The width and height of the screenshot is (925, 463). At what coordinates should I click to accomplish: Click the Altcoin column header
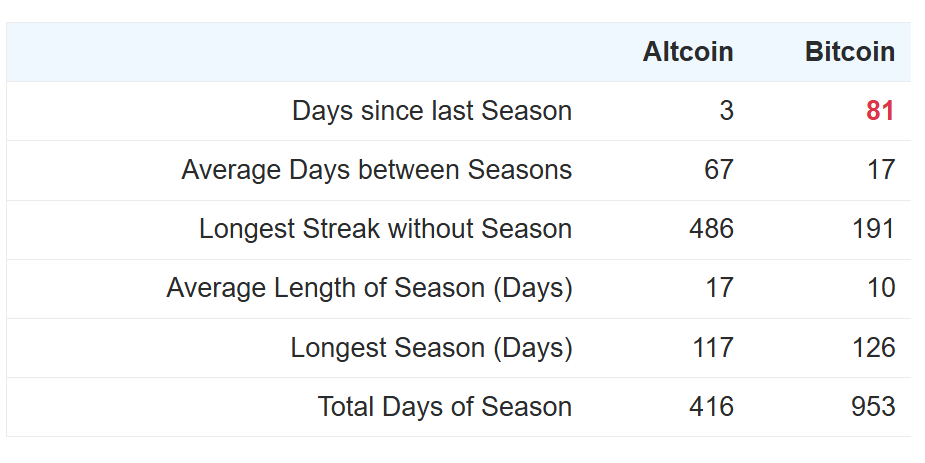point(688,52)
